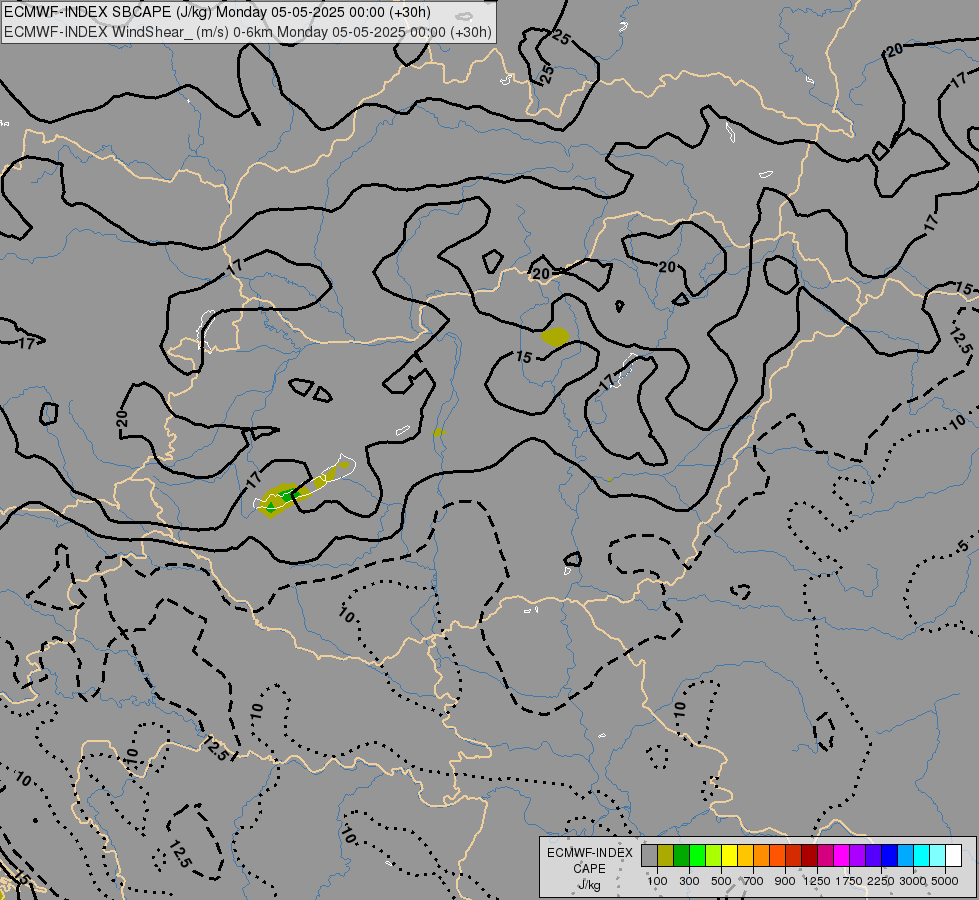Select the dark maroon CAPE legend swatch

tap(810, 855)
